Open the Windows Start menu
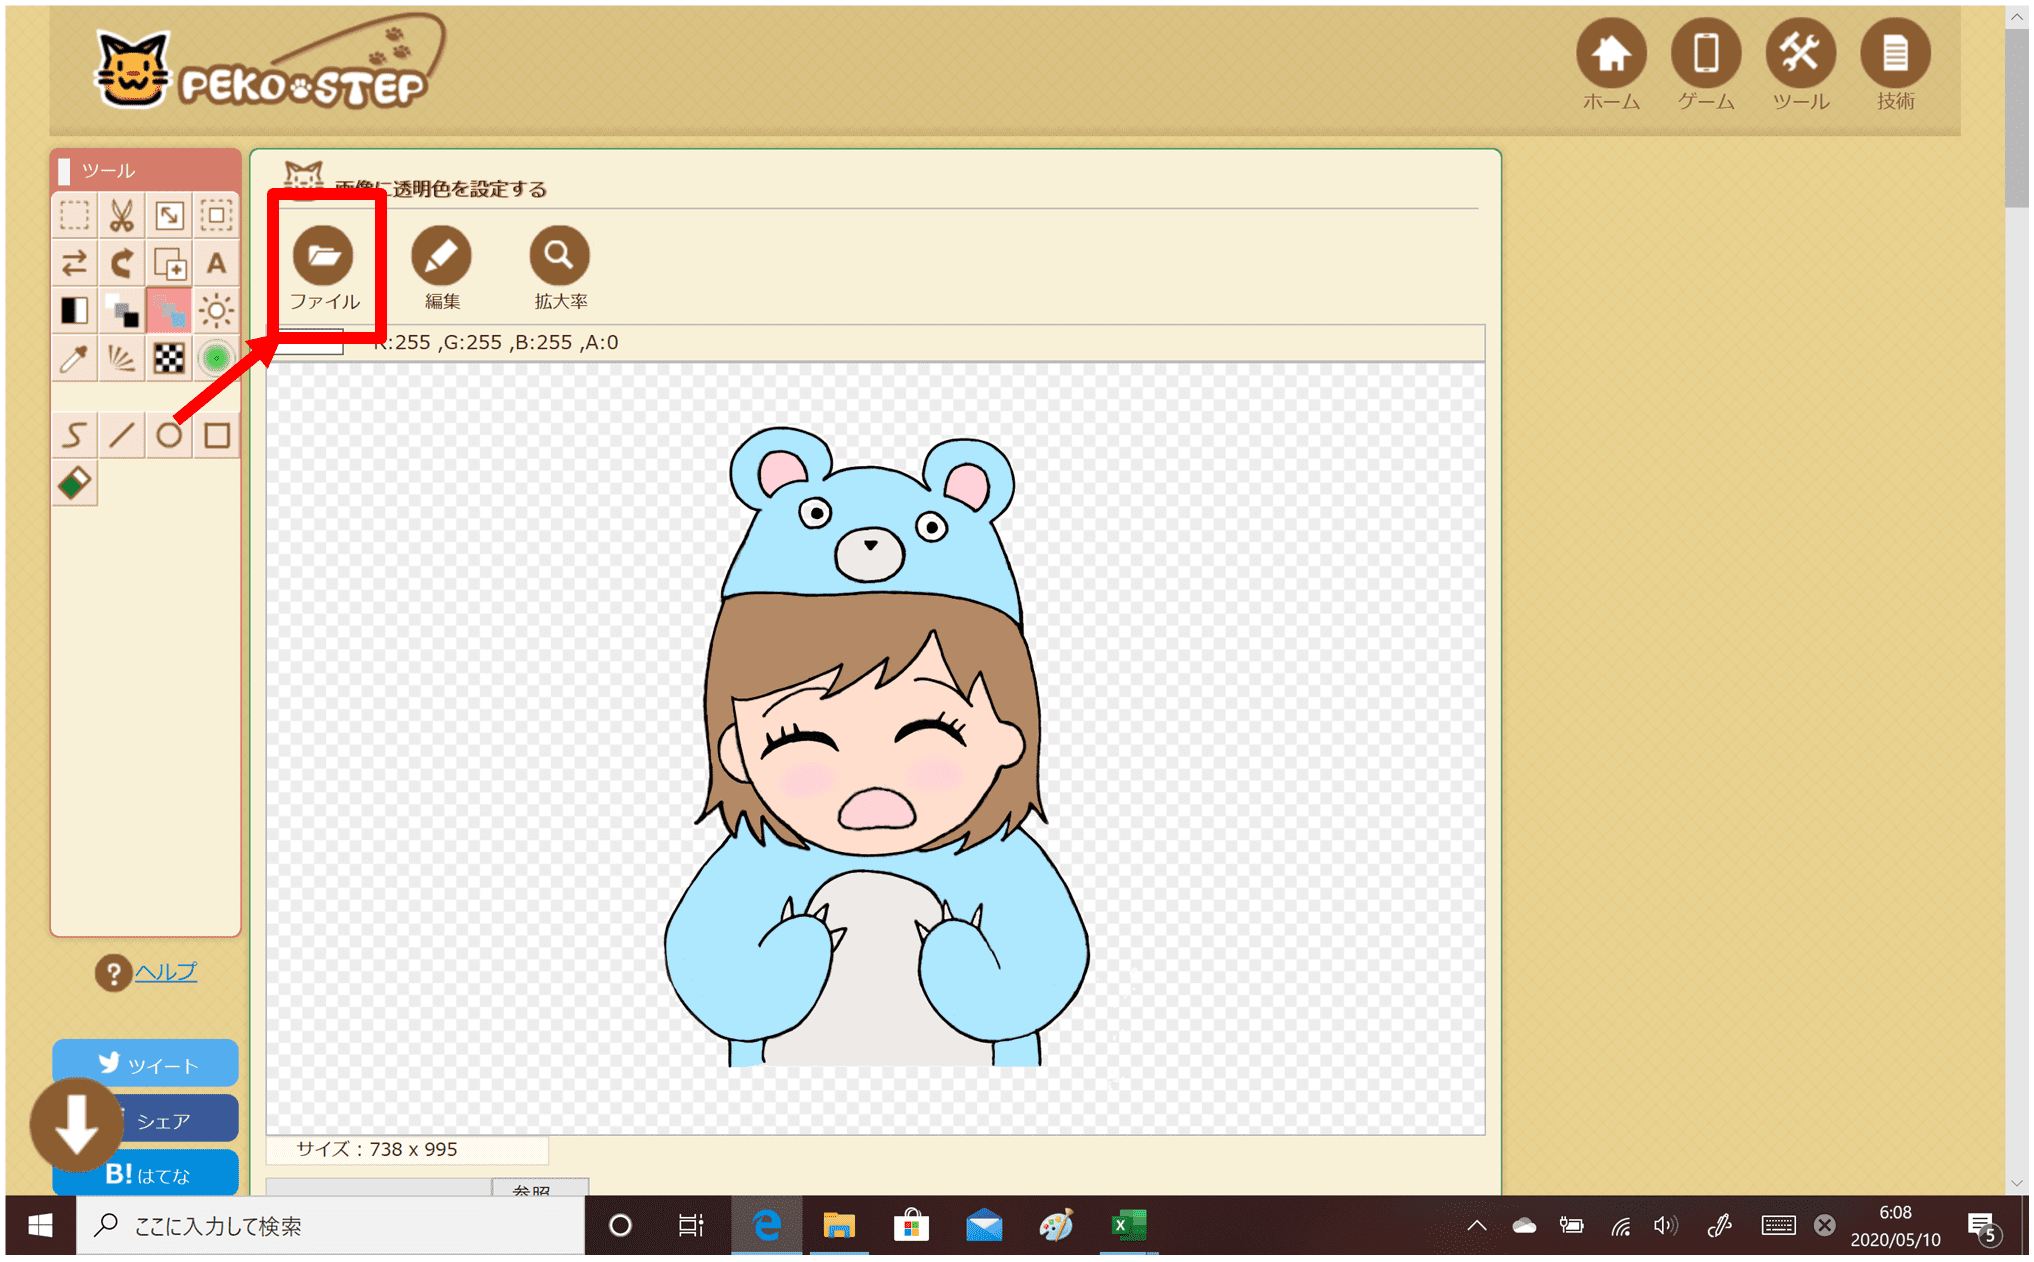This screenshot has height=1262, width=2034. click(40, 1225)
